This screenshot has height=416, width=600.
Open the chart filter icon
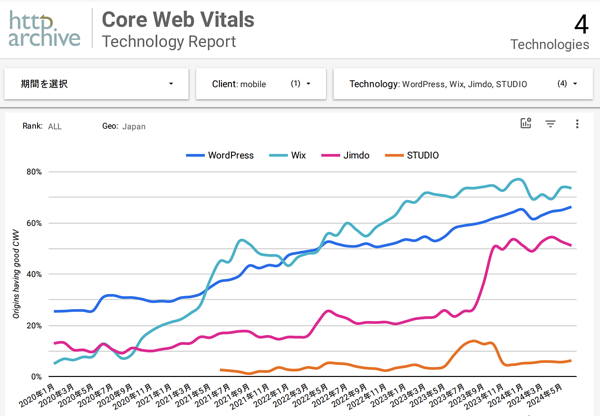coord(550,124)
